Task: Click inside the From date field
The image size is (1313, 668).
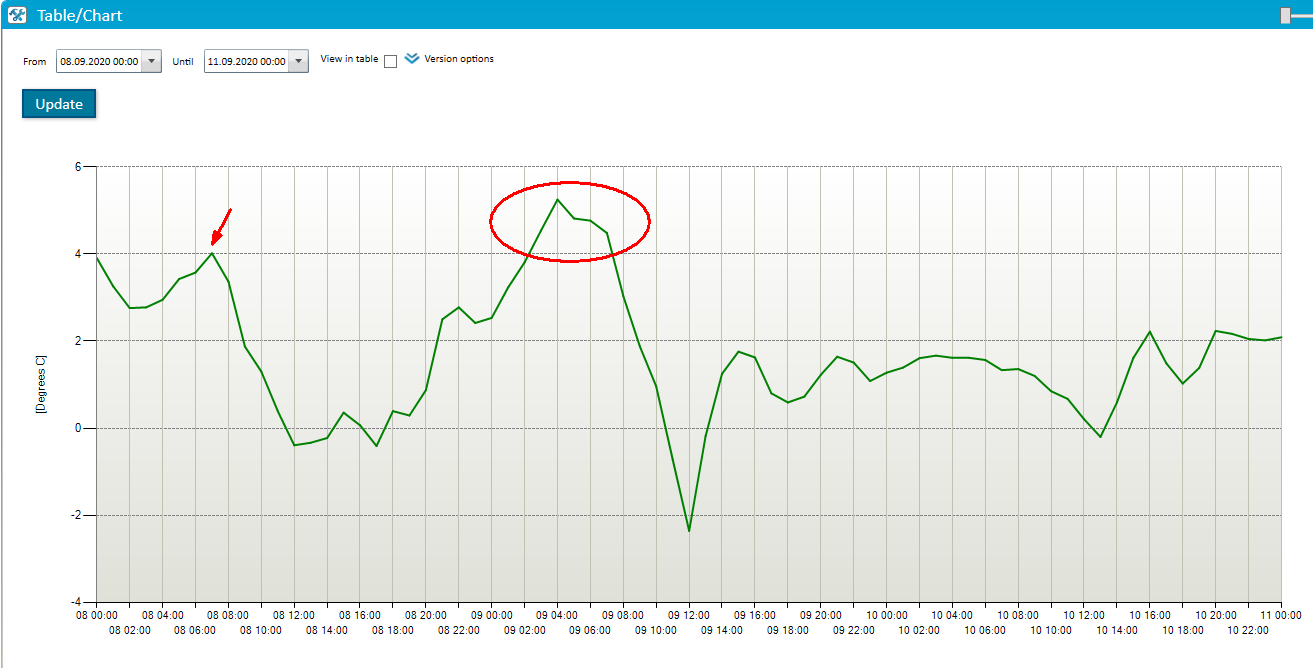Action: (x=99, y=61)
